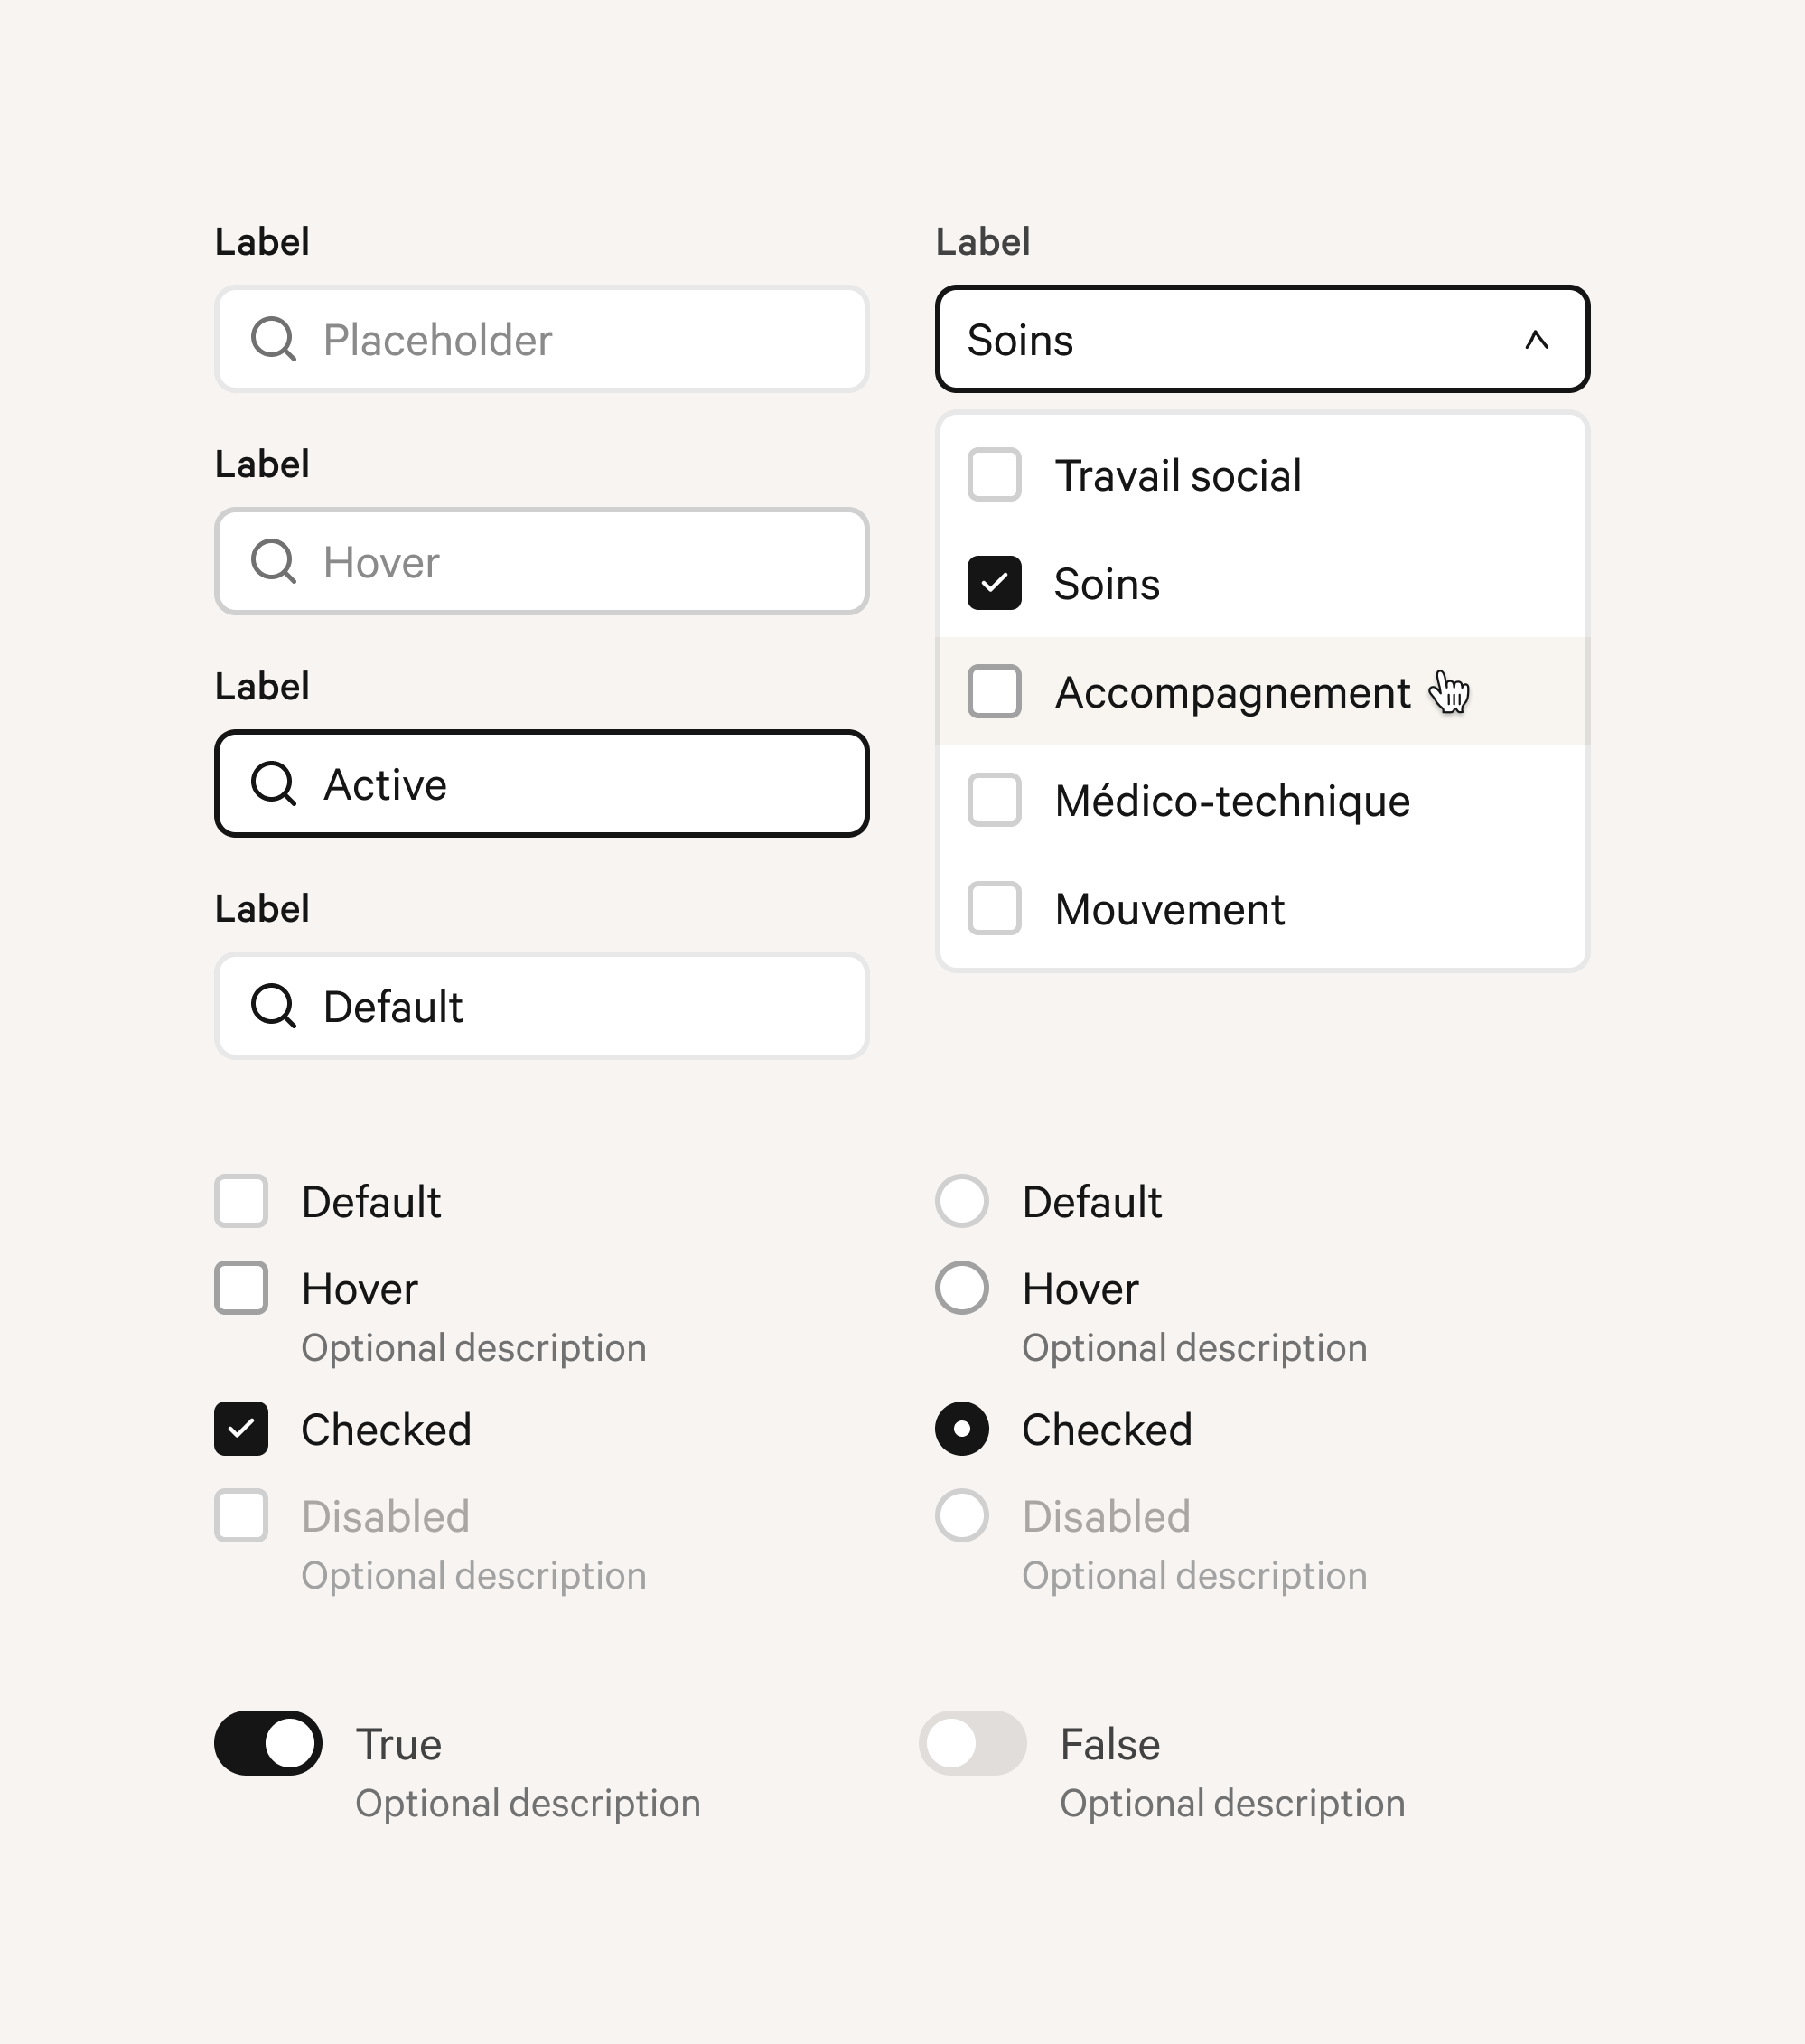Turn off the True toggle switch
Viewport: 1805px width, 2044px height.
(268, 1743)
